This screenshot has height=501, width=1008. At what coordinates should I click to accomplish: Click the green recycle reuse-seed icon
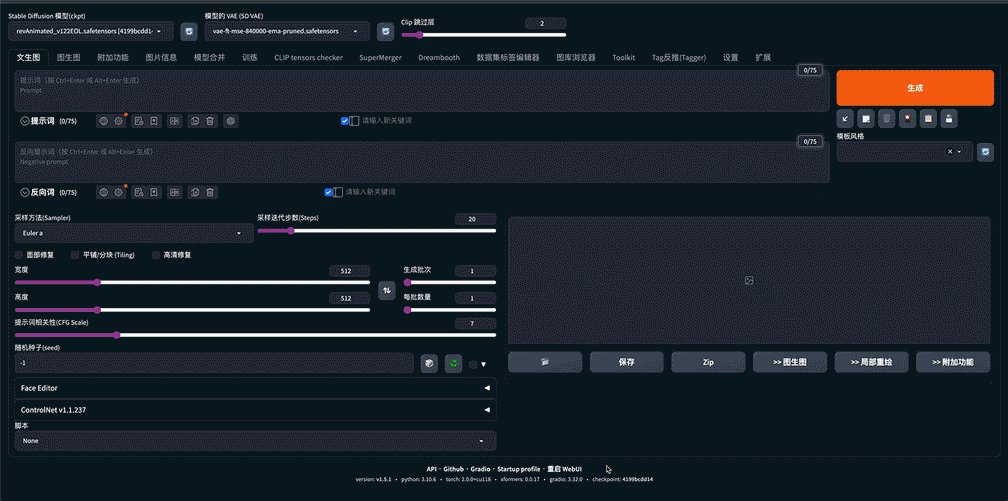(x=454, y=364)
